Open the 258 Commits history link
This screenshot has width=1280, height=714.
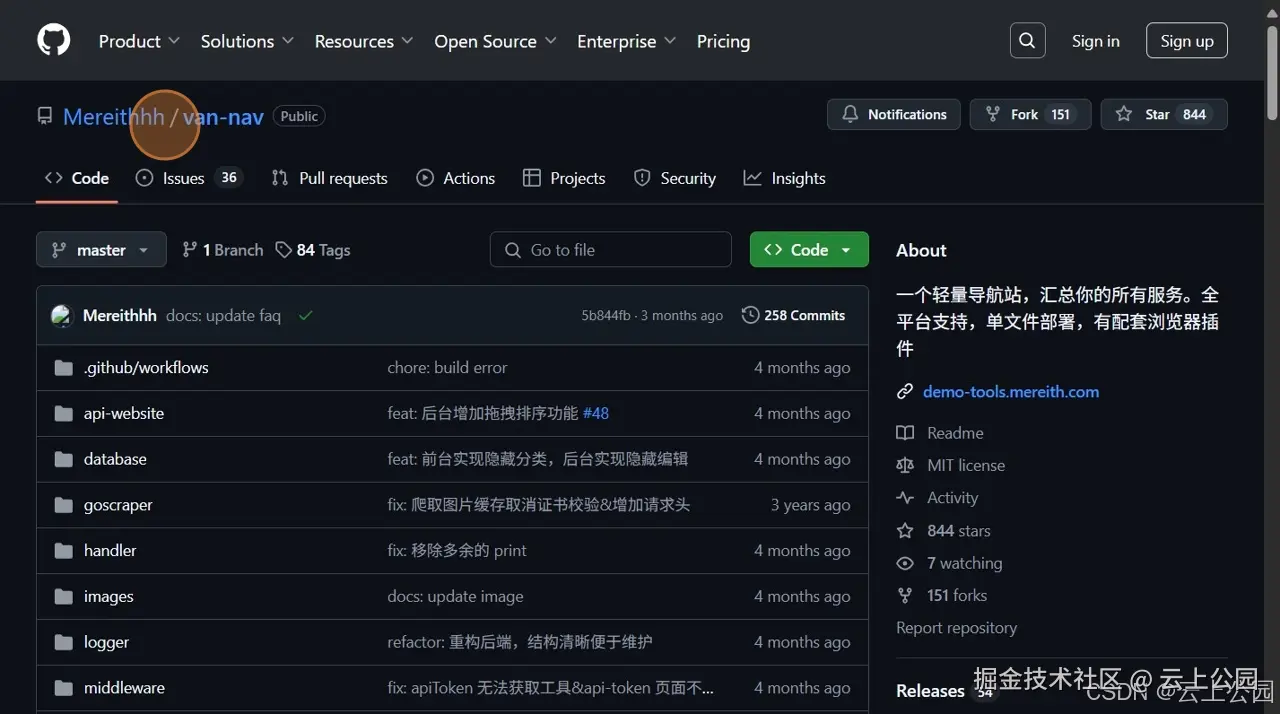794,316
